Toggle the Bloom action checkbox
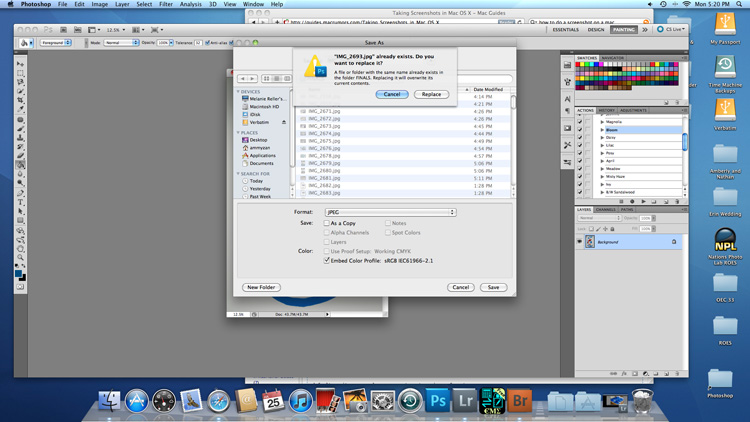This screenshot has width=750, height=422. [580, 130]
